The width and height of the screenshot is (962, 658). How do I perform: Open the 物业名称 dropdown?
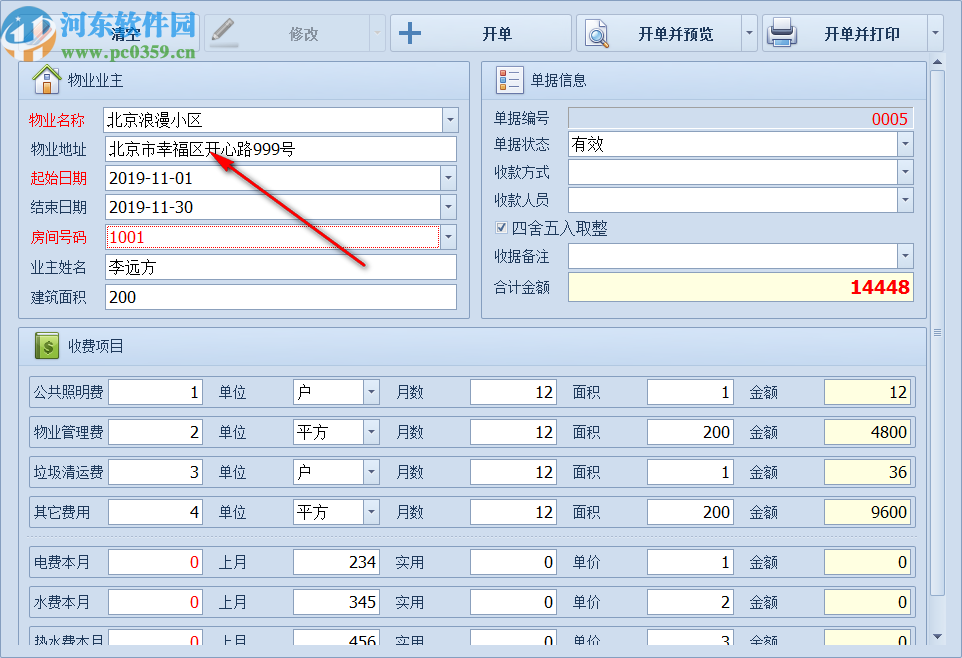[x=449, y=119]
